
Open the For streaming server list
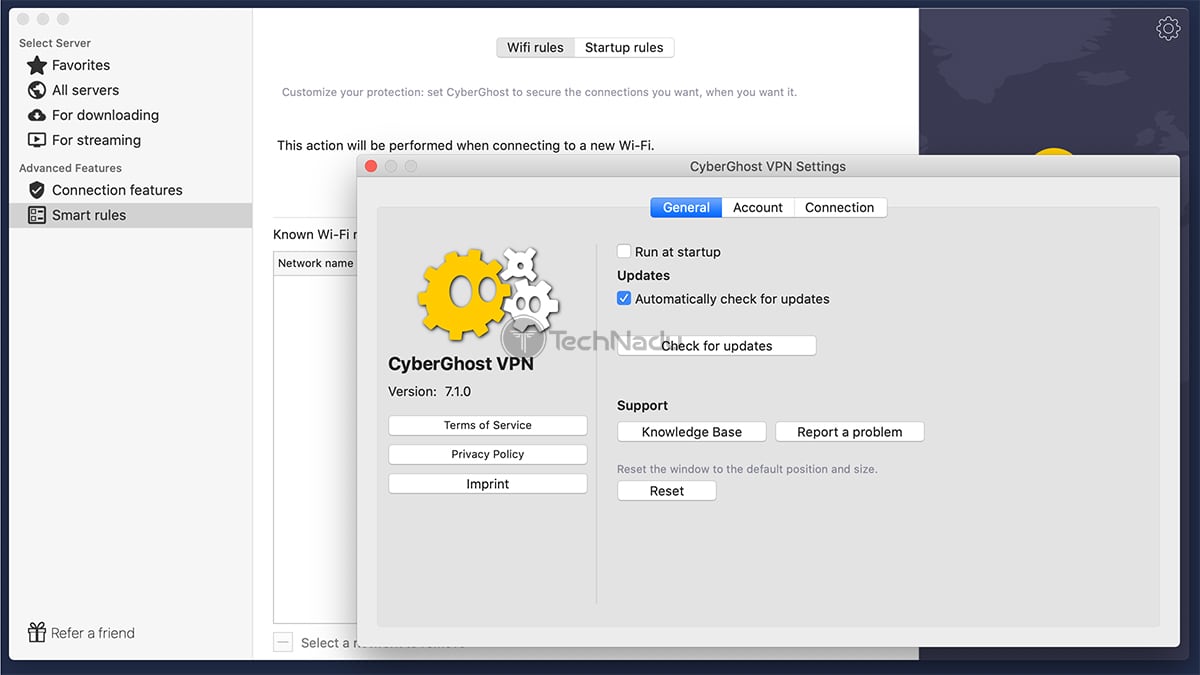coord(130,140)
